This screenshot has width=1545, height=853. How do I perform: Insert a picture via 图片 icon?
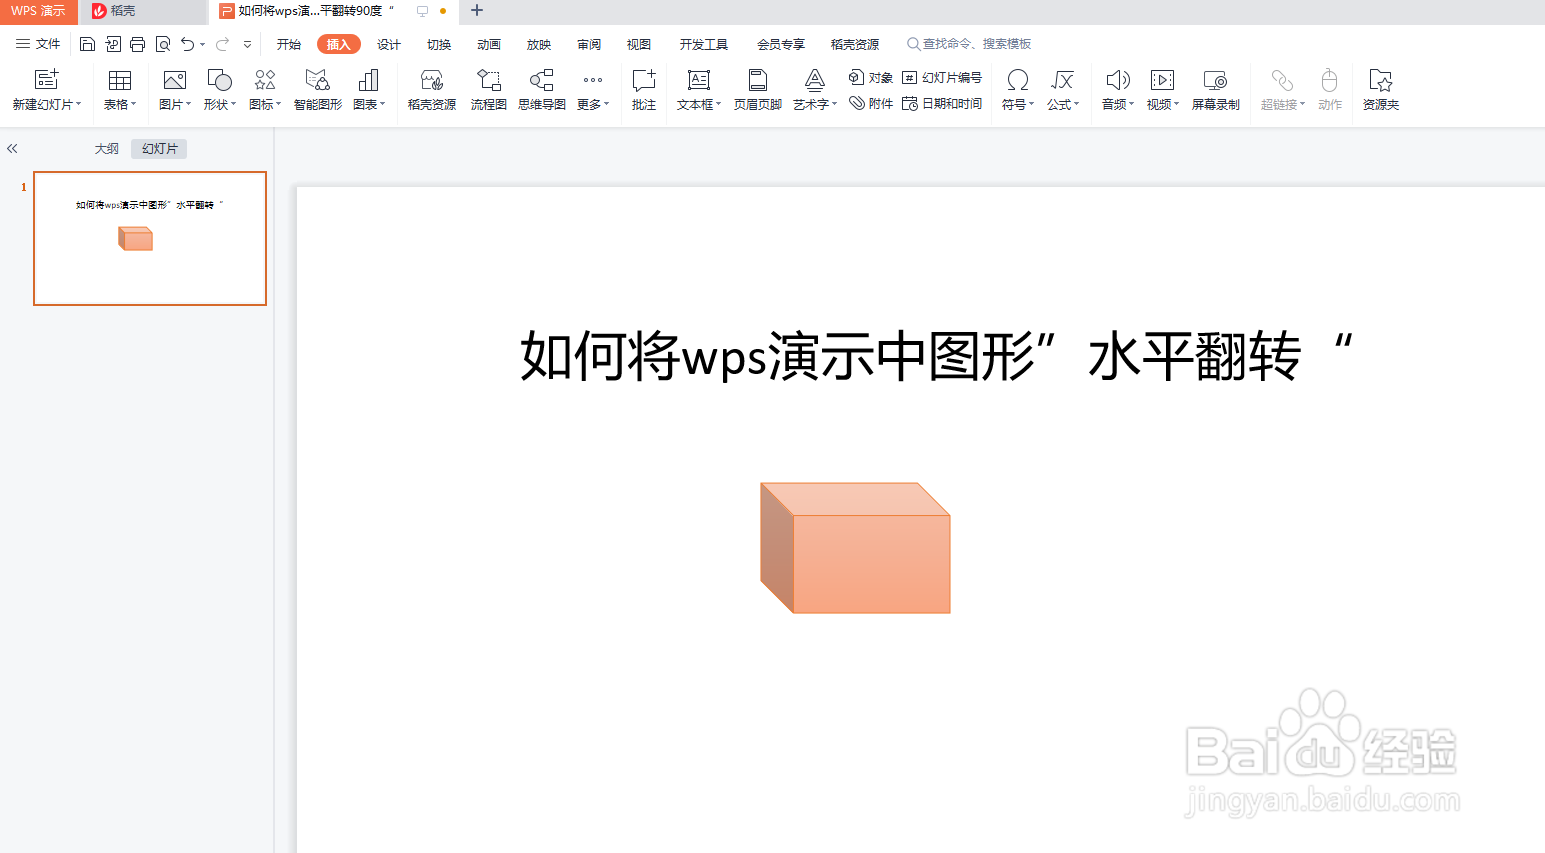click(175, 80)
